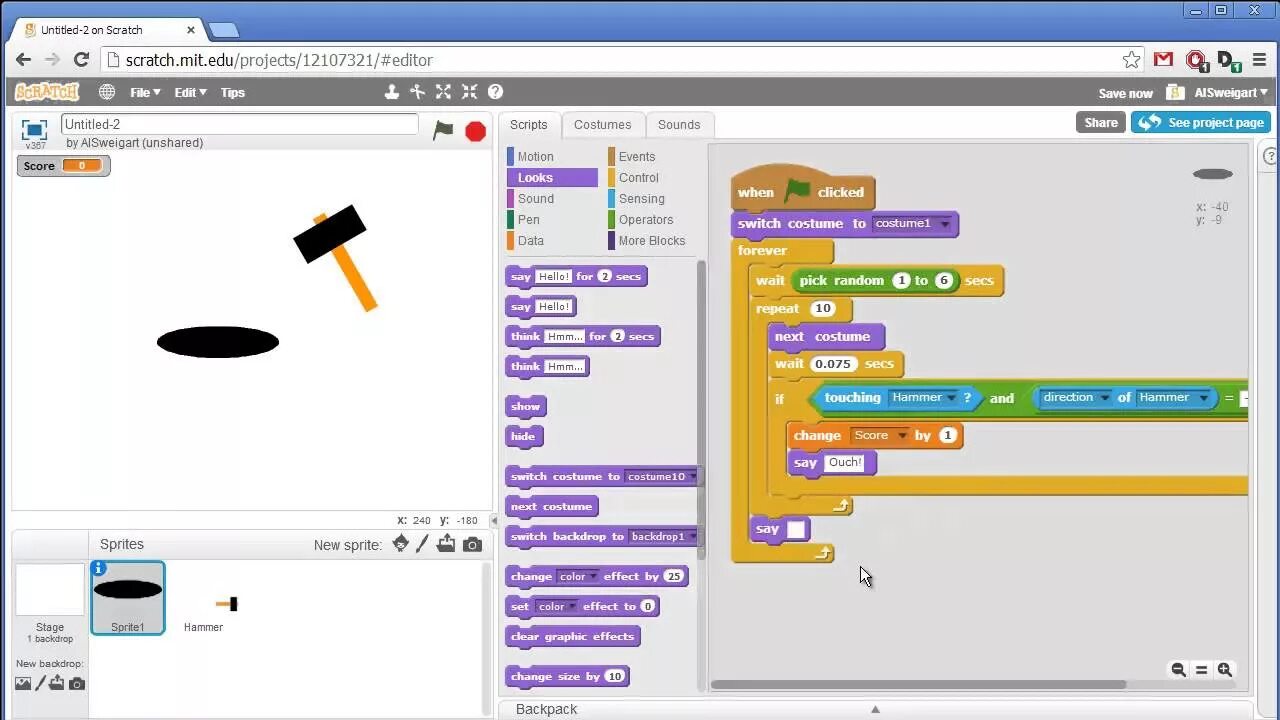1280x720 pixels.
Task: Click the green flag to start the project
Action: point(443,130)
